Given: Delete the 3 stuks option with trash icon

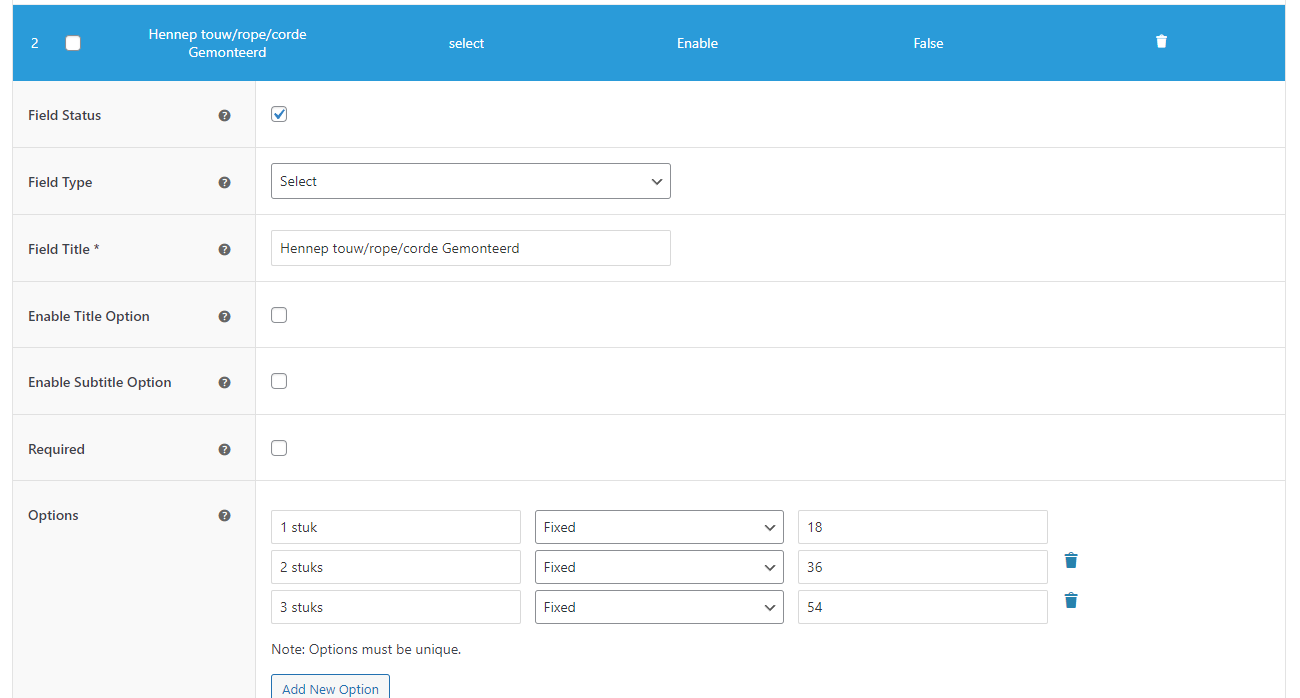Looking at the screenshot, I should (x=1071, y=600).
